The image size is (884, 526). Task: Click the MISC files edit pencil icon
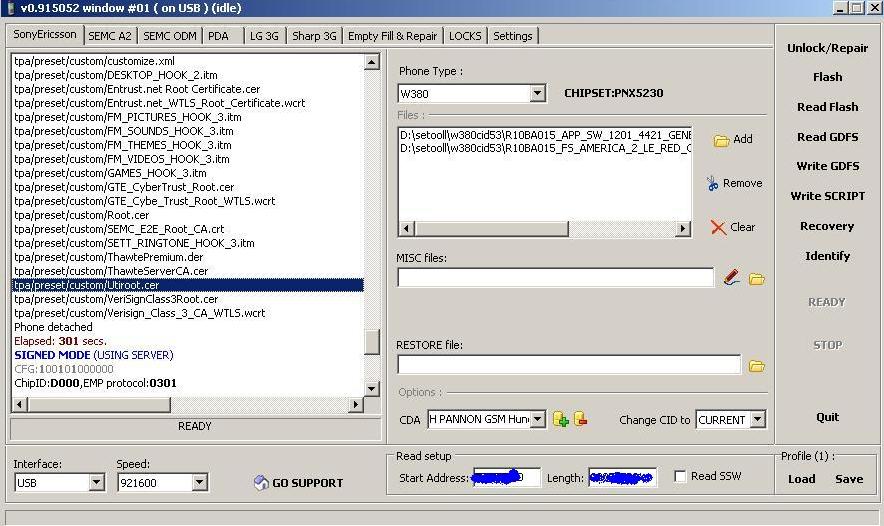pos(731,277)
